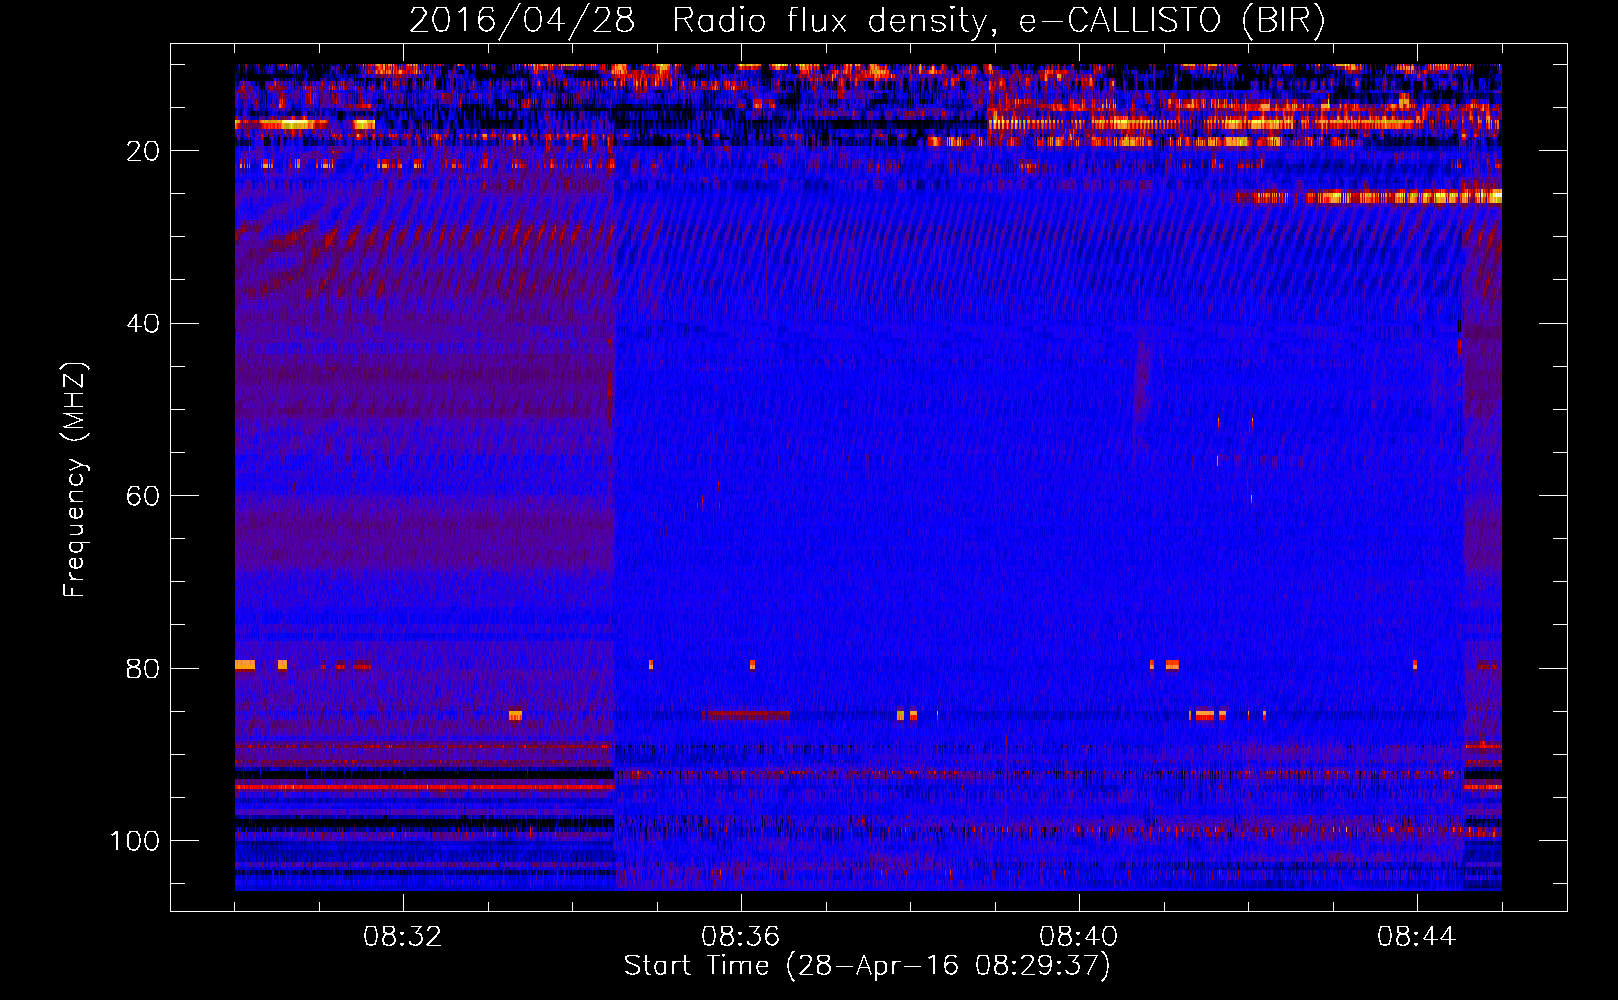The height and width of the screenshot is (1000, 1618).
Task: Click the 60 frequency tick label
Action: [143, 496]
